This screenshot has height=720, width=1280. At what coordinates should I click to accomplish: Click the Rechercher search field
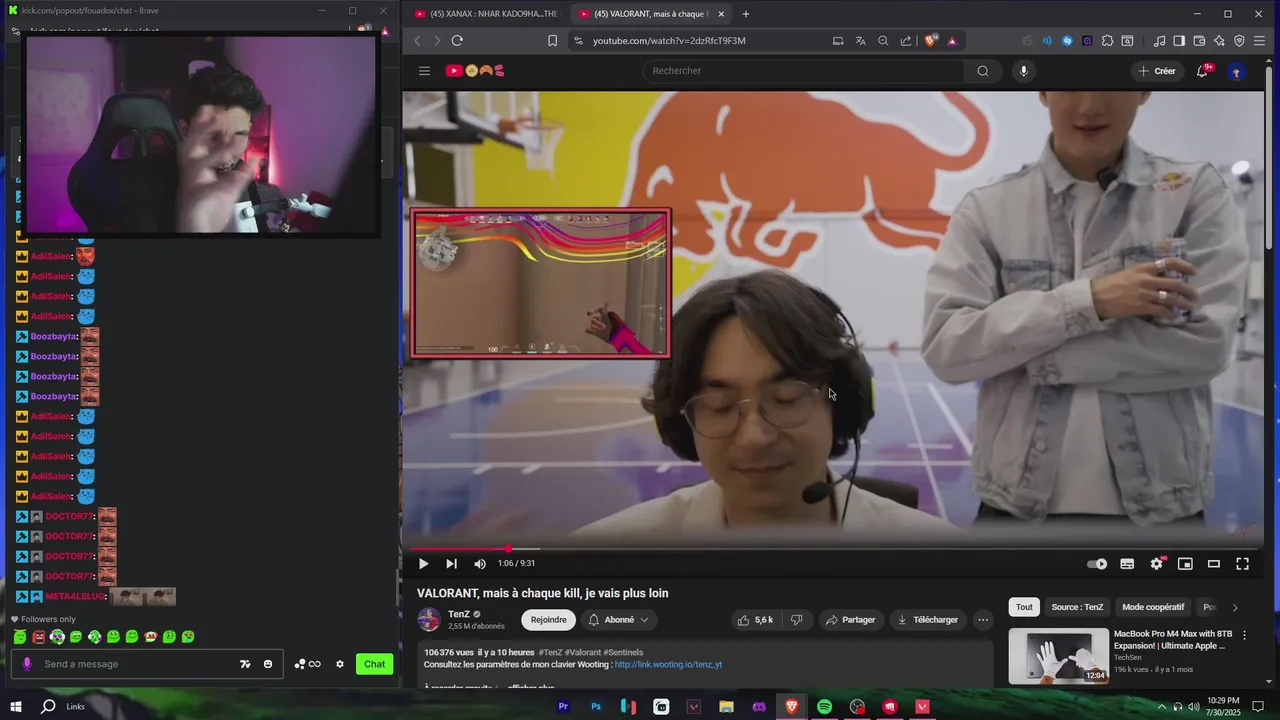[x=804, y=71]
